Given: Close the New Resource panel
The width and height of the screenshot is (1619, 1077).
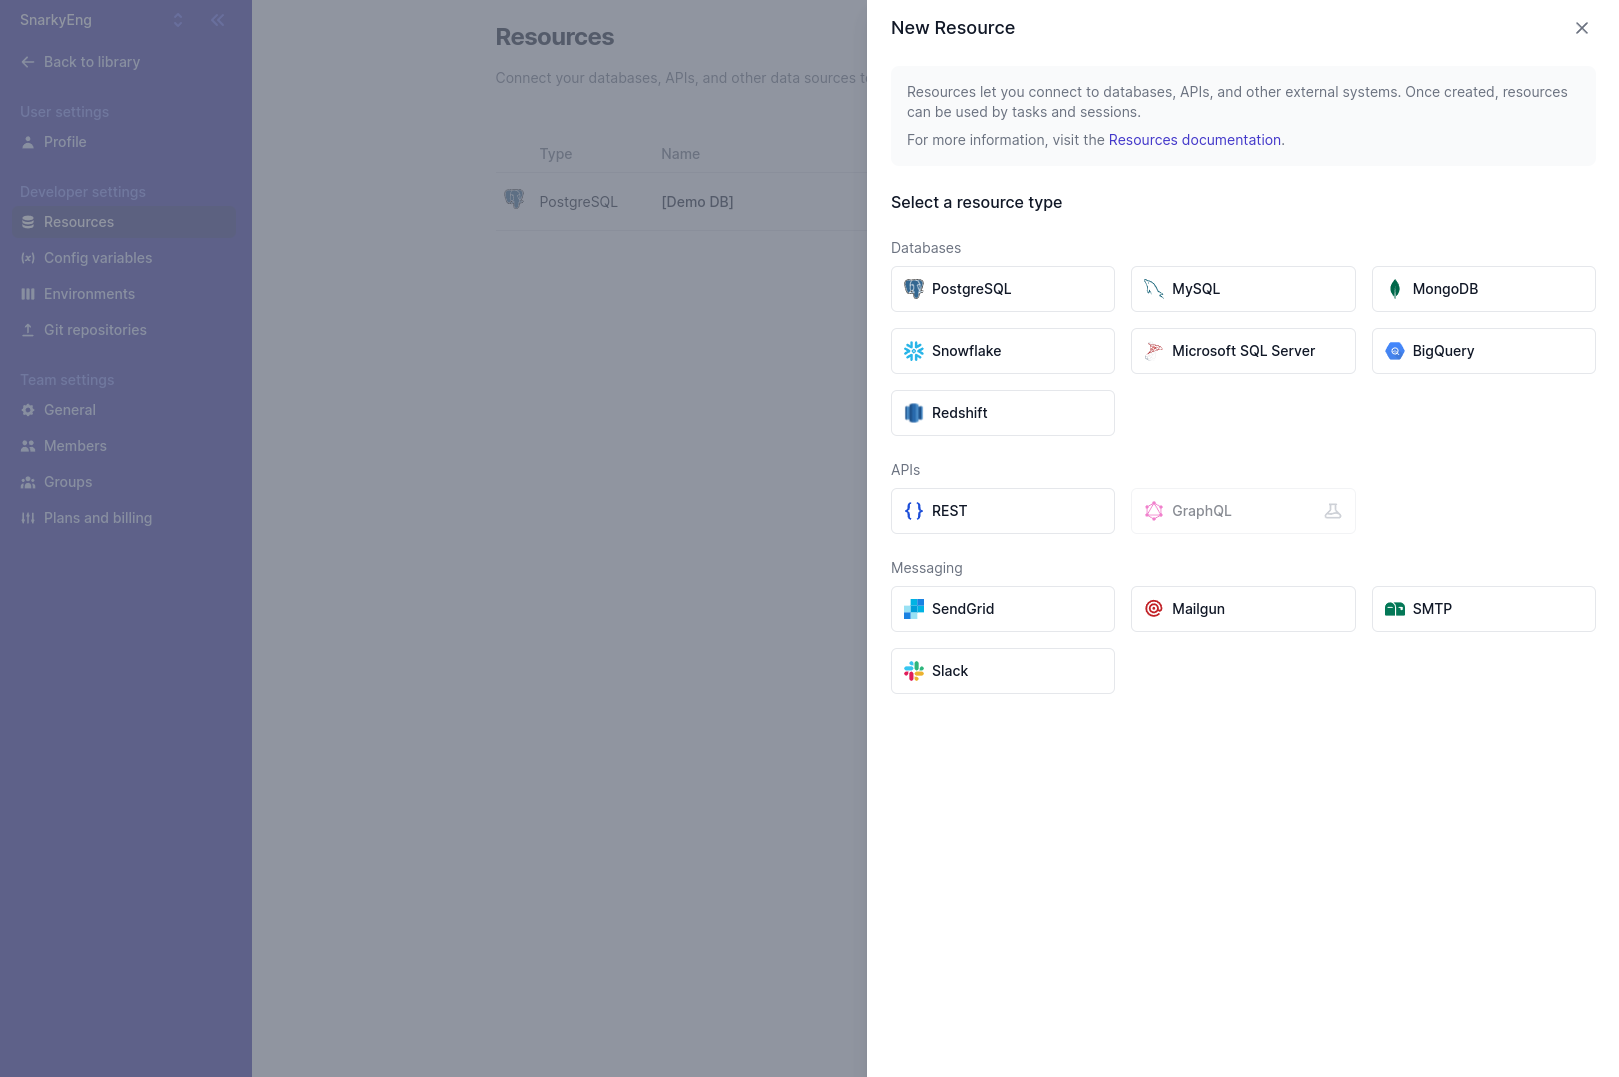Looking at the screenshot, I should (x=1582, y=28).
